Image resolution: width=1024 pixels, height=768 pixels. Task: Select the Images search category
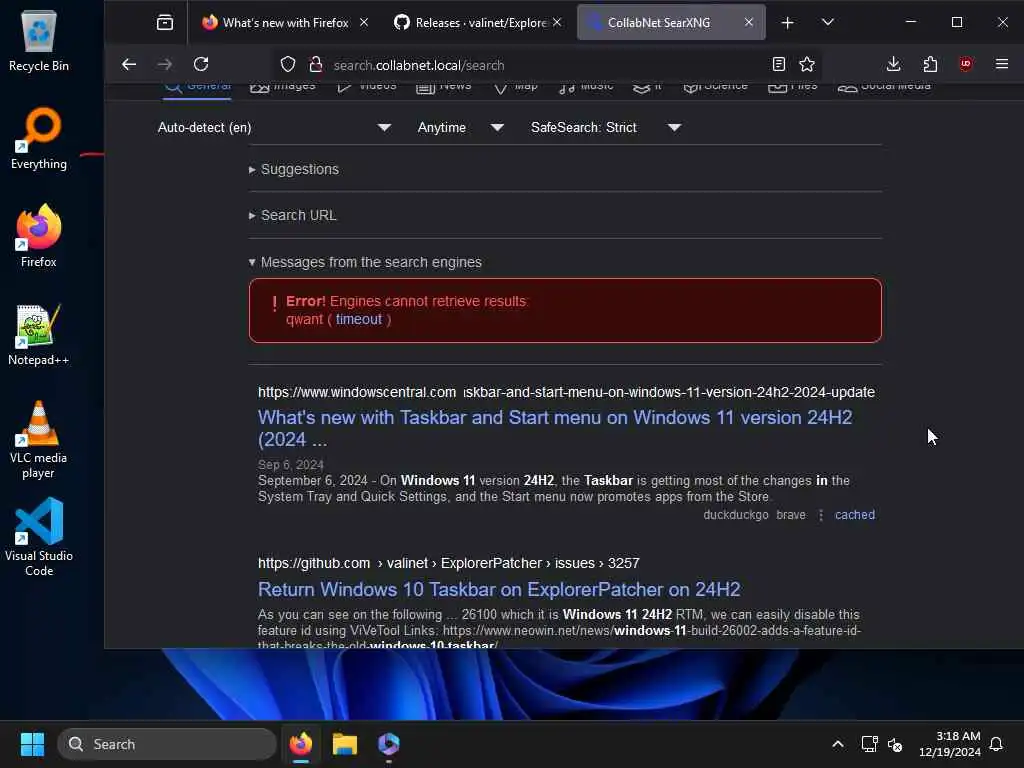[x=282, y=88]
